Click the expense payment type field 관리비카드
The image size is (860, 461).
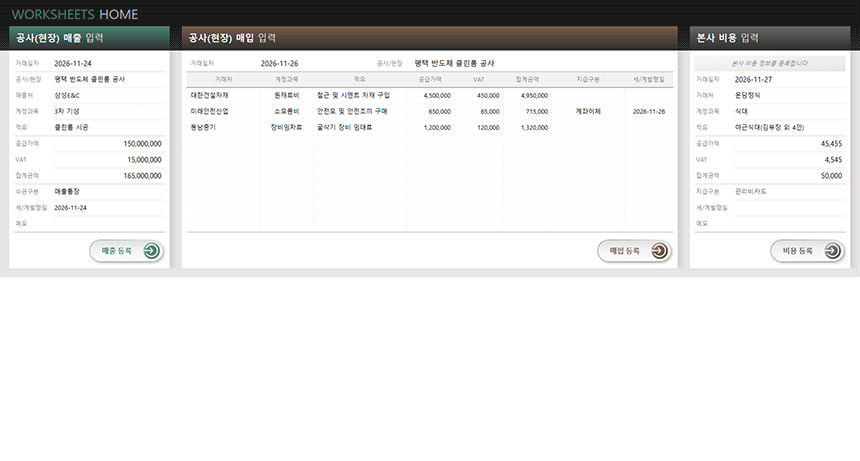[789, 191]
